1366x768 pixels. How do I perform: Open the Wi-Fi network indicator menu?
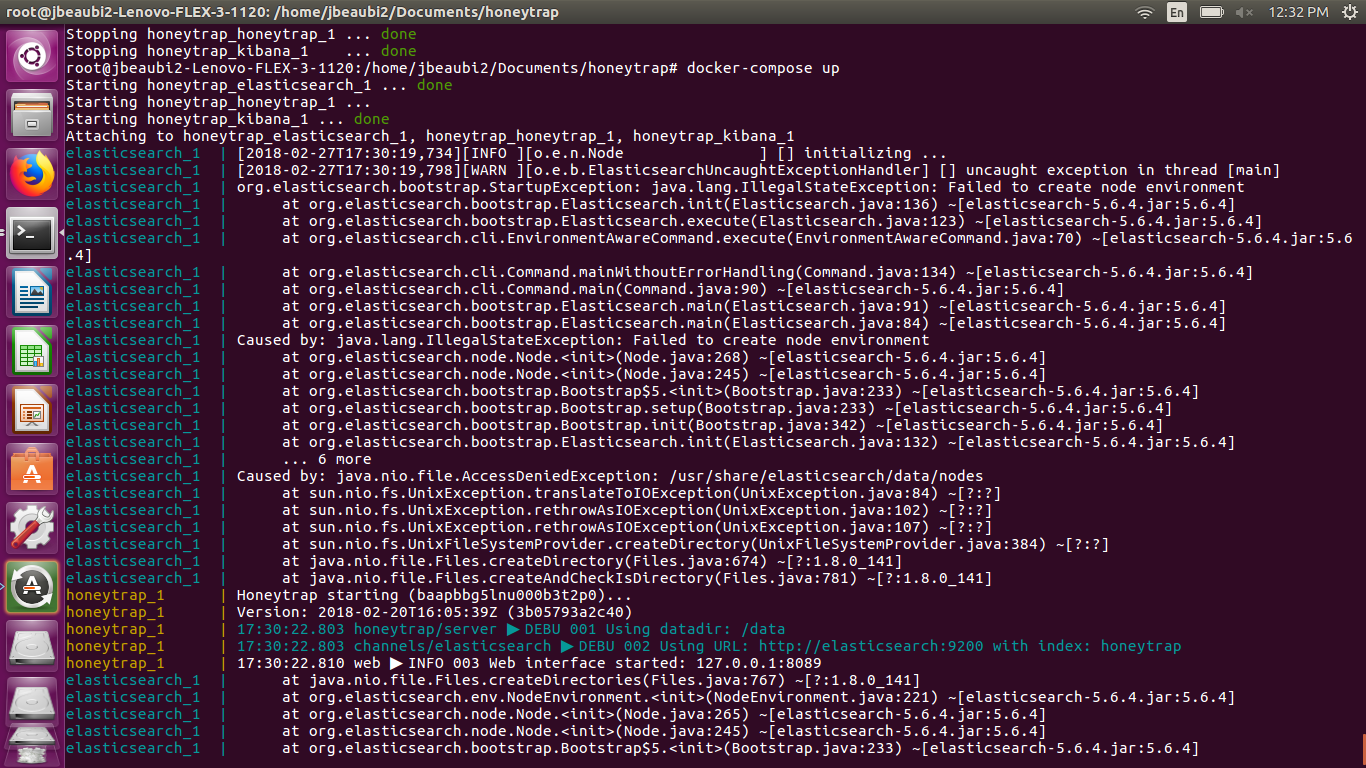pyautogui.click(x=1144, y=13)
